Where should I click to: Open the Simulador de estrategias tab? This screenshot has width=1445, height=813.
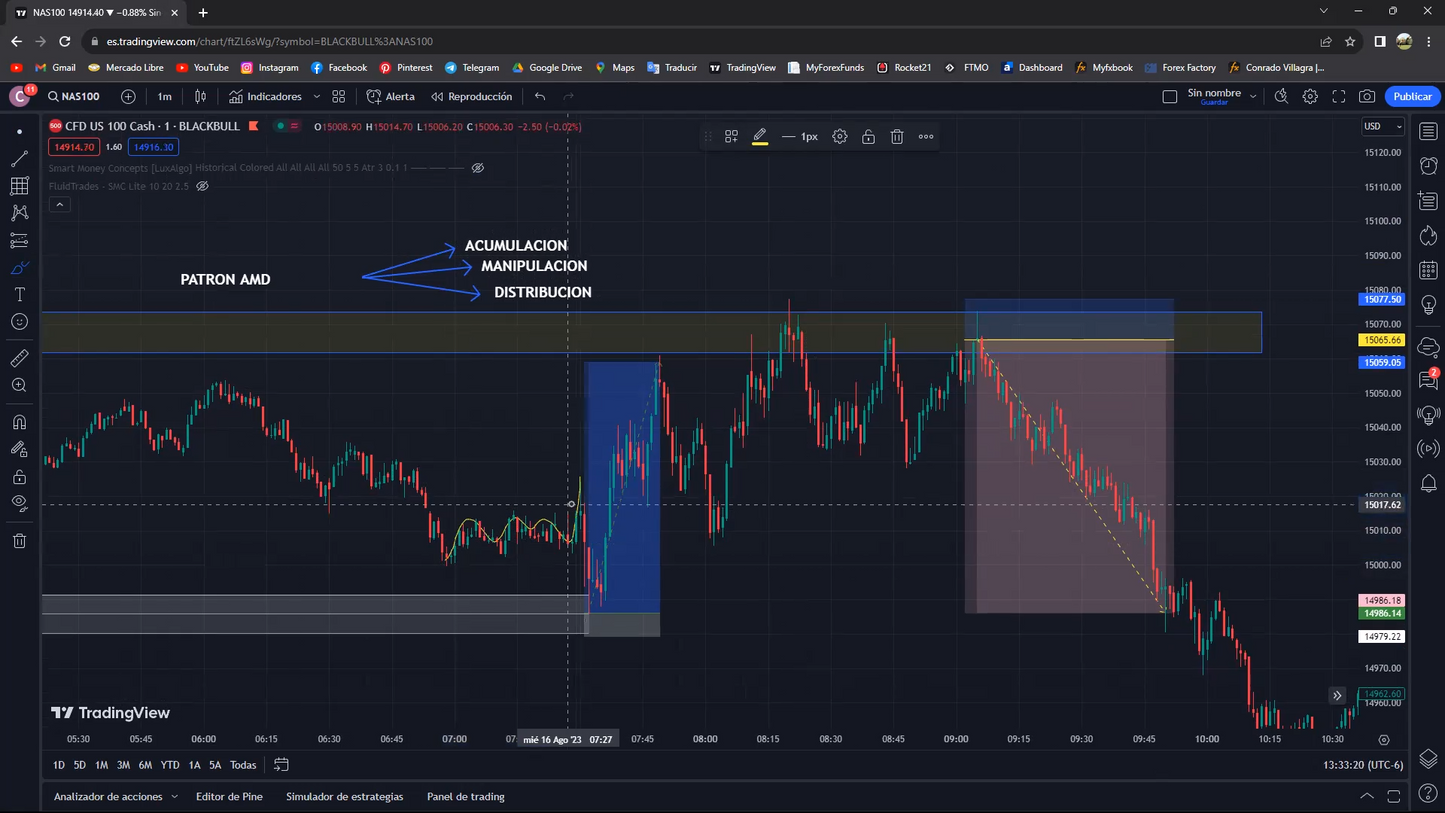tap(345, 797)
